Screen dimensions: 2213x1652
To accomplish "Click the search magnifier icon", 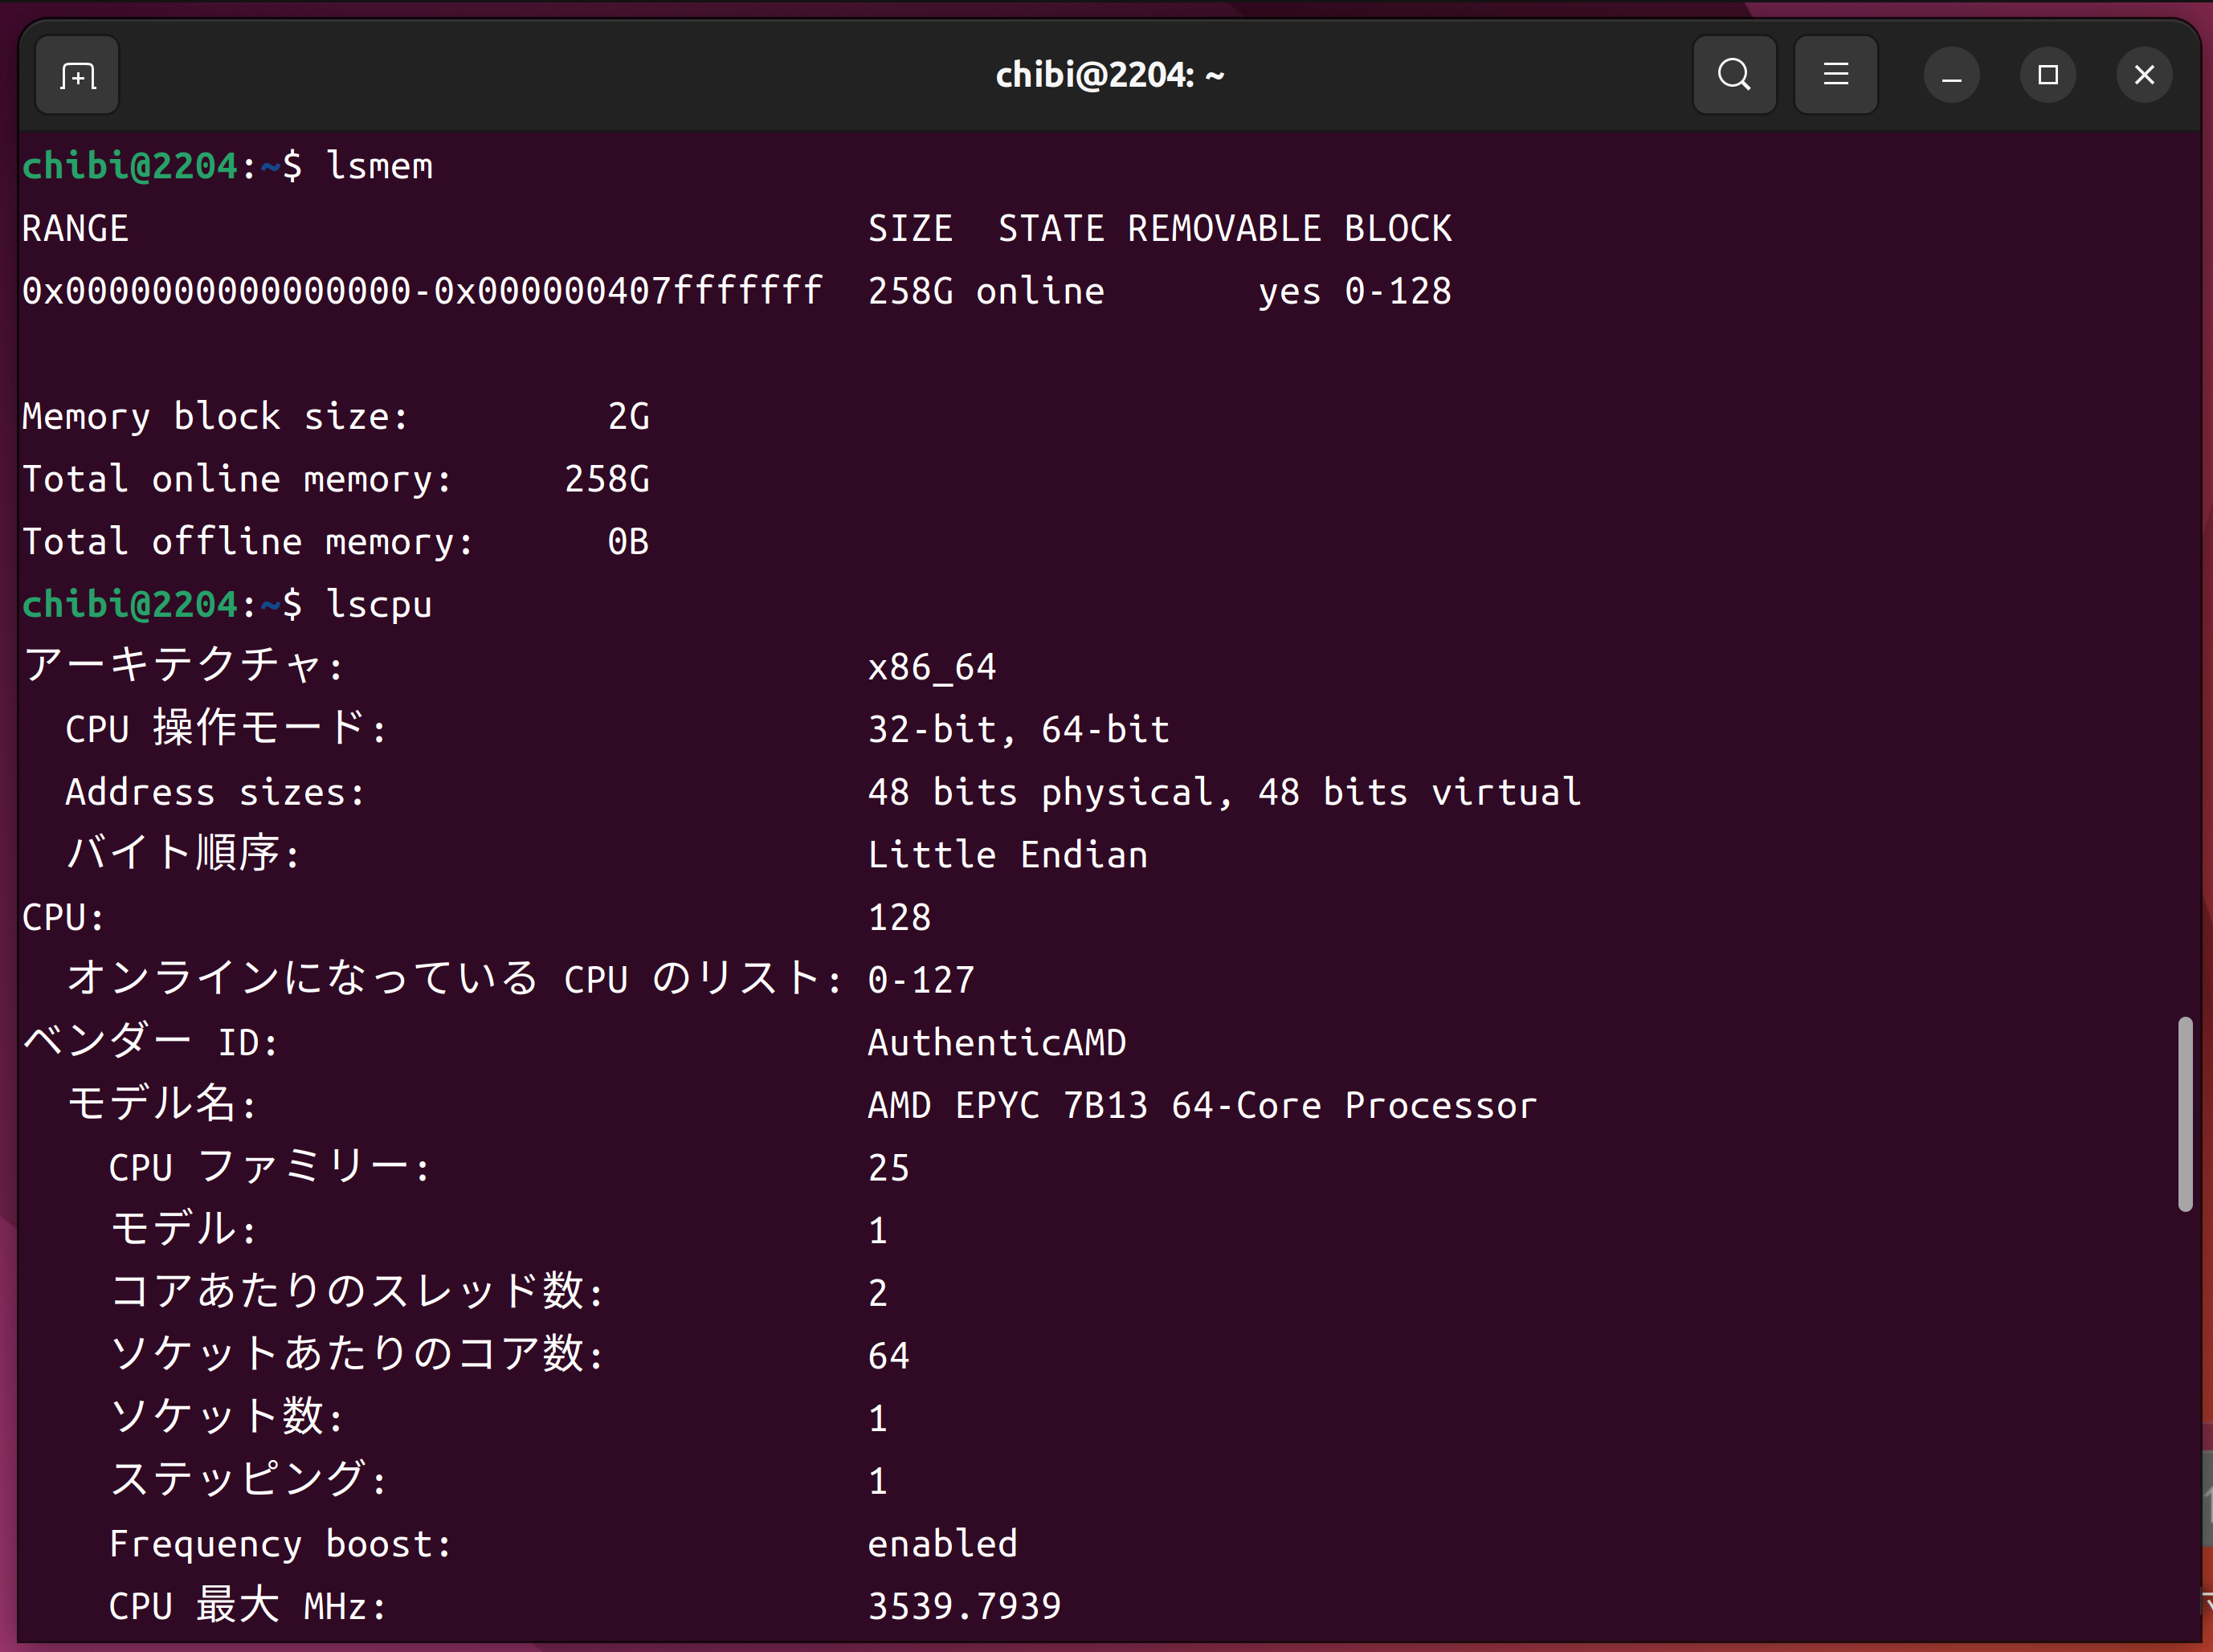I will [1734, 75].
